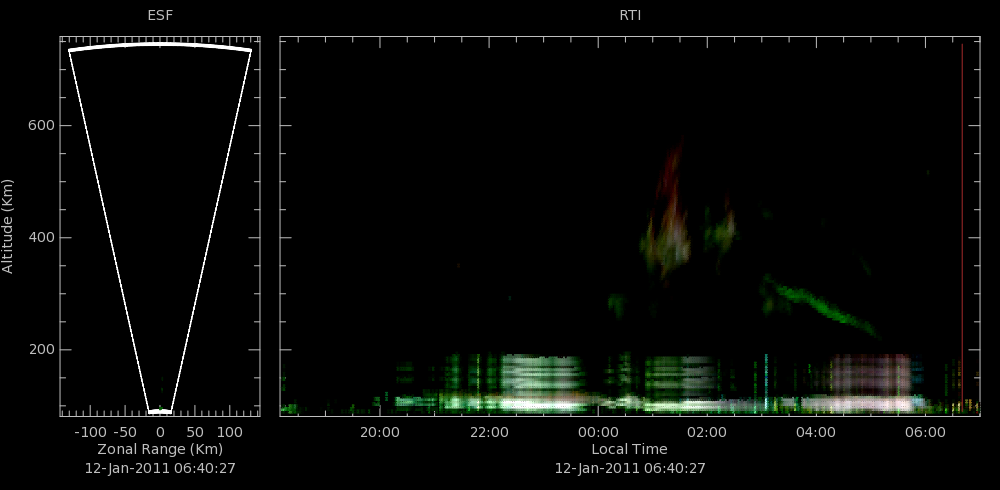Click the green descending streak near 04:00
Screen dimensions: 1000x490
click(823, 306)
